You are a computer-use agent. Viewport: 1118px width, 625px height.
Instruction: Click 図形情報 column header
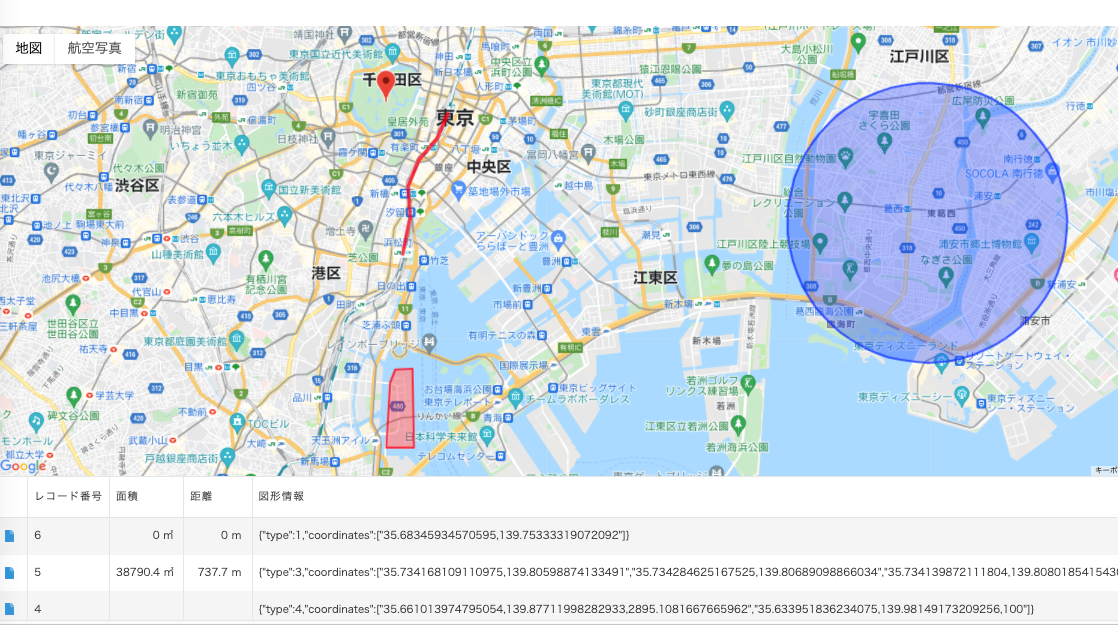pos(281,496)
